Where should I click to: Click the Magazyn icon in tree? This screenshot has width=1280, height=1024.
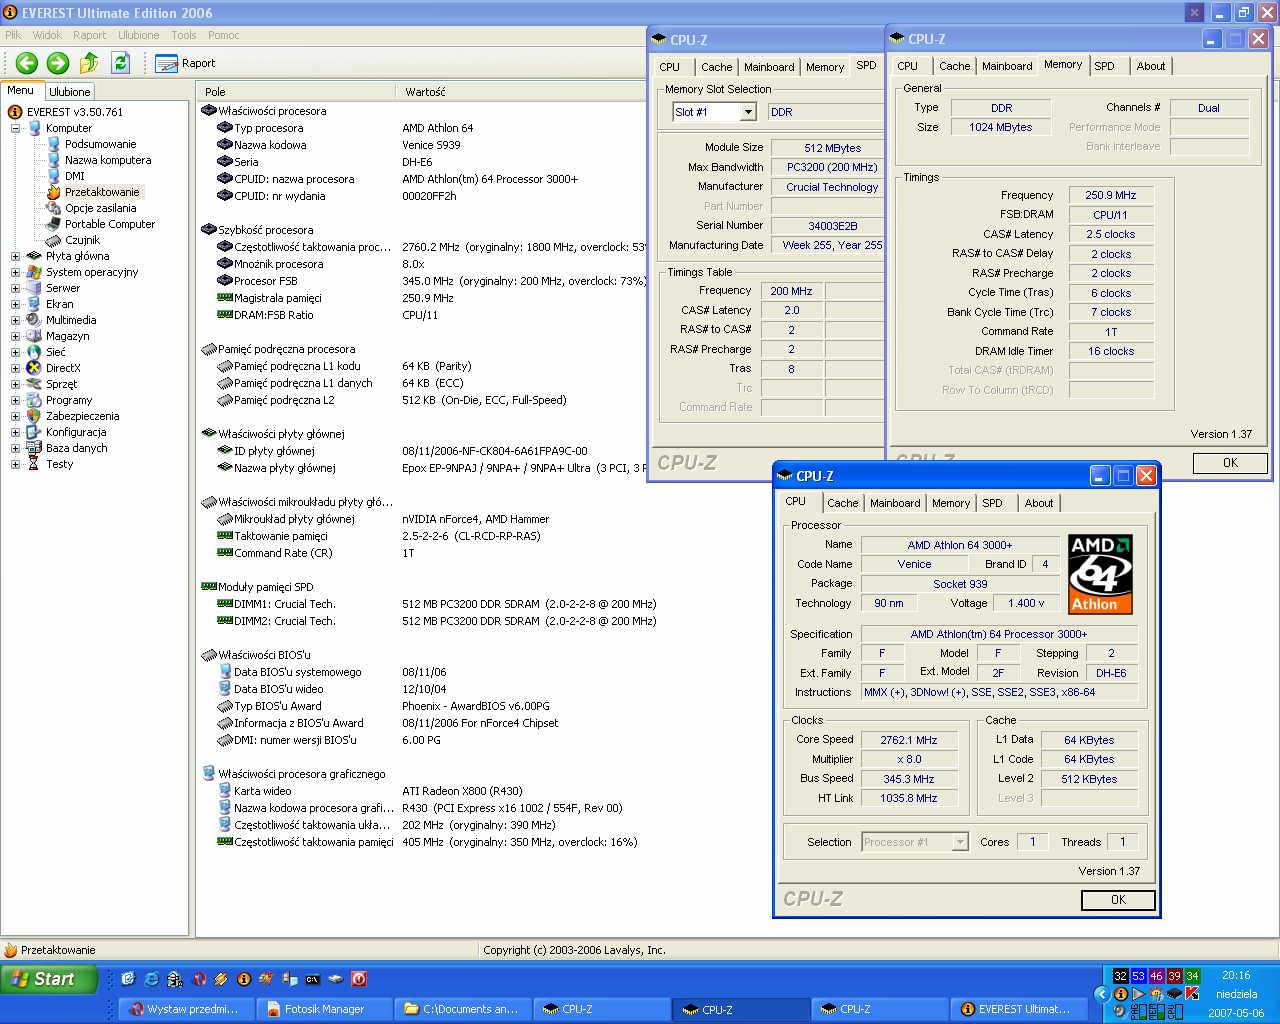click(x=34, y=336)
